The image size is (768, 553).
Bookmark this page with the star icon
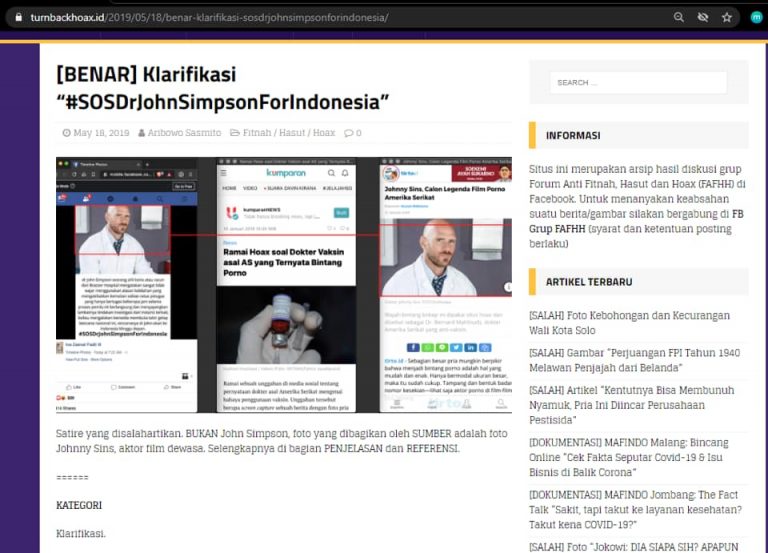(727, 18)
